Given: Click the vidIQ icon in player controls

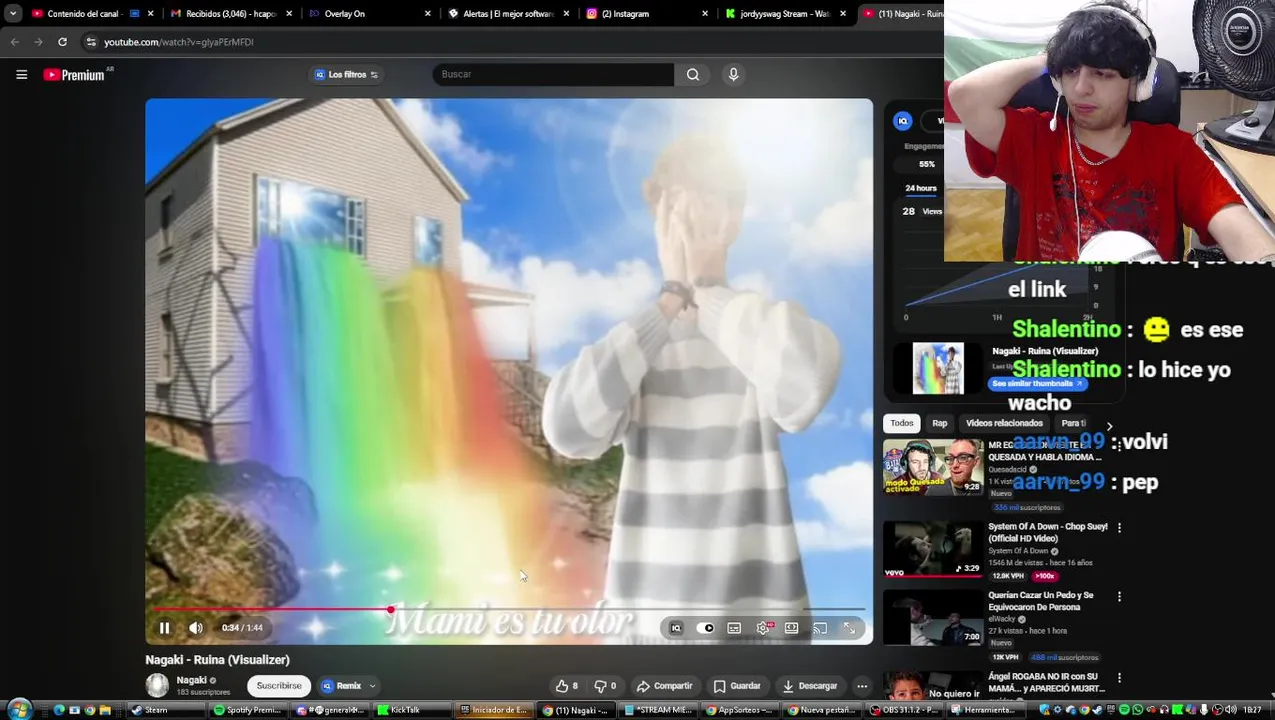Looking at the screenshot, I should click(676, 628).
